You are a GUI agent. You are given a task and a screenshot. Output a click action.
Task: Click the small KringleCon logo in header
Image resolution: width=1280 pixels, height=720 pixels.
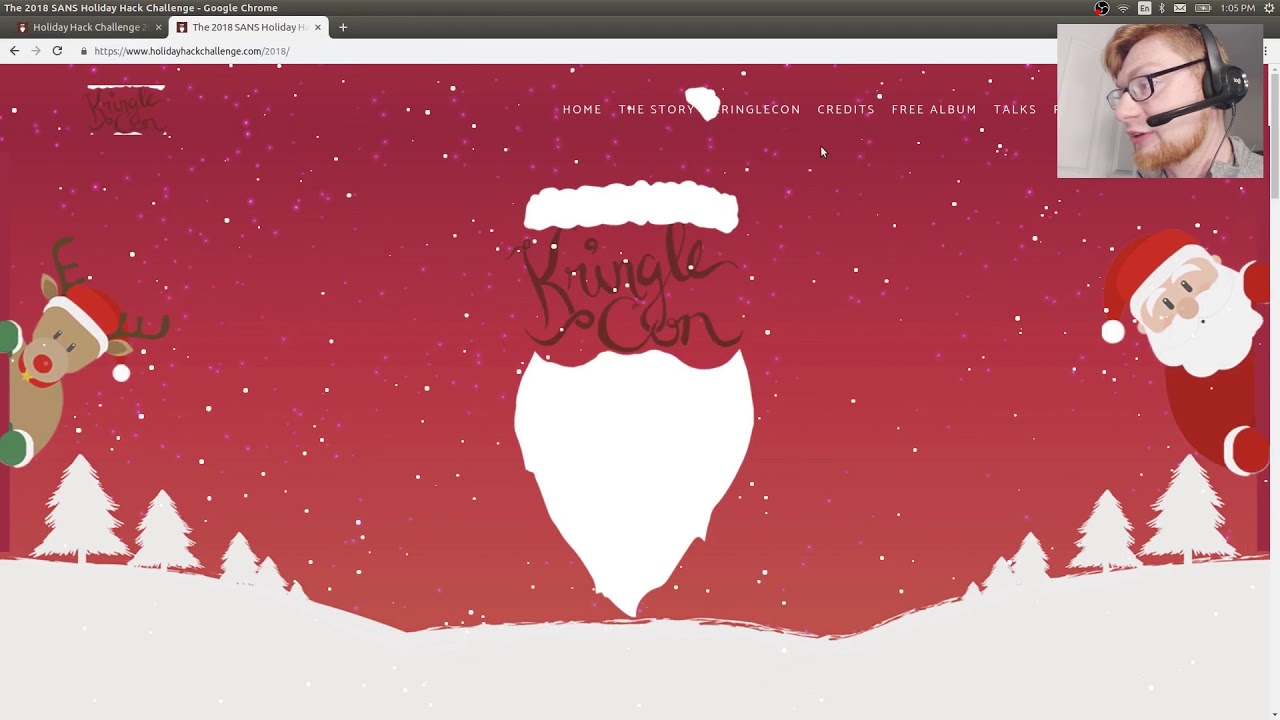126,109
